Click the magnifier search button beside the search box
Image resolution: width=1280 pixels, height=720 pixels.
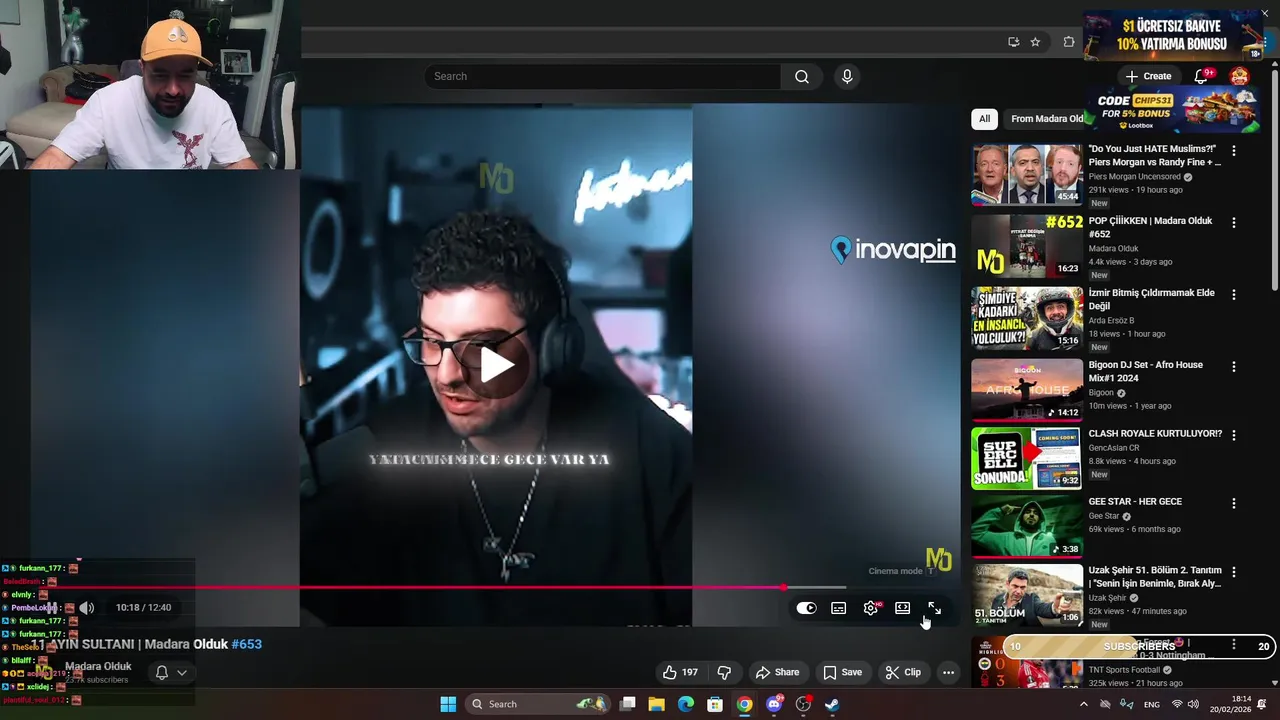802,77
